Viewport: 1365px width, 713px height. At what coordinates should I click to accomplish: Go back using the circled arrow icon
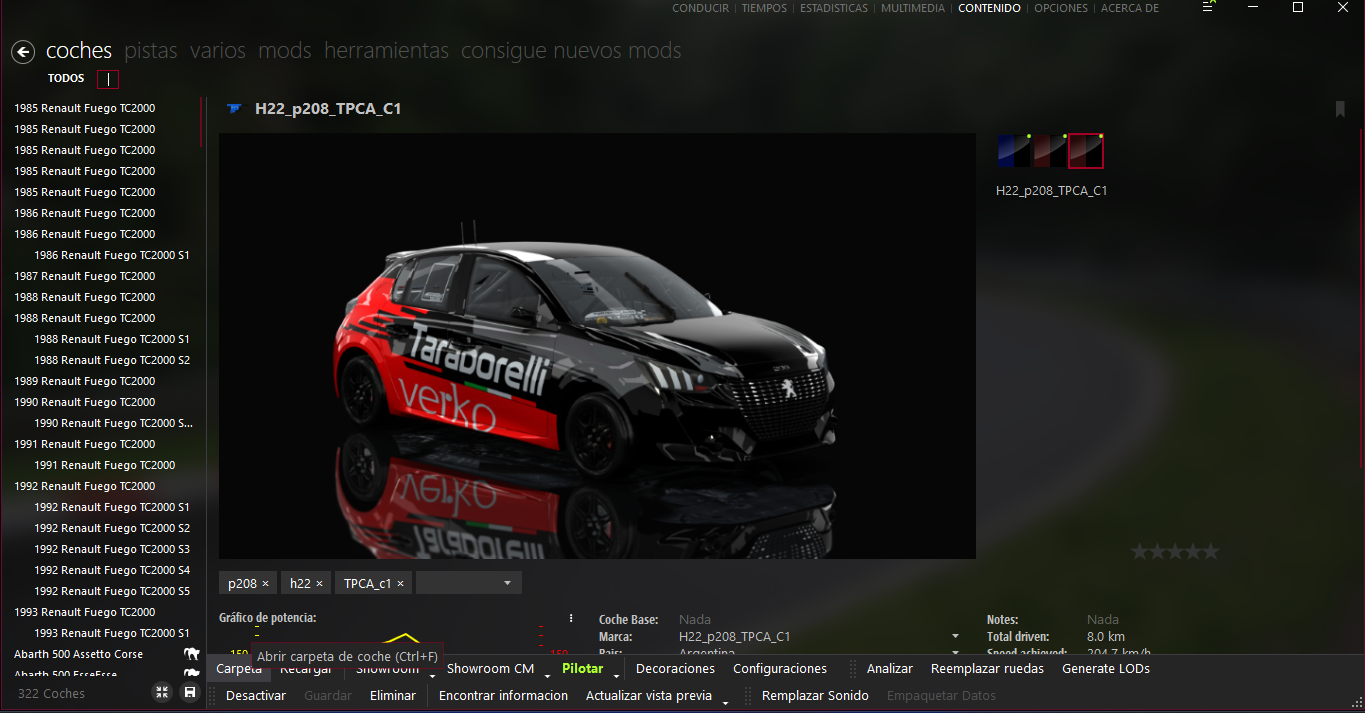(23, 51)
